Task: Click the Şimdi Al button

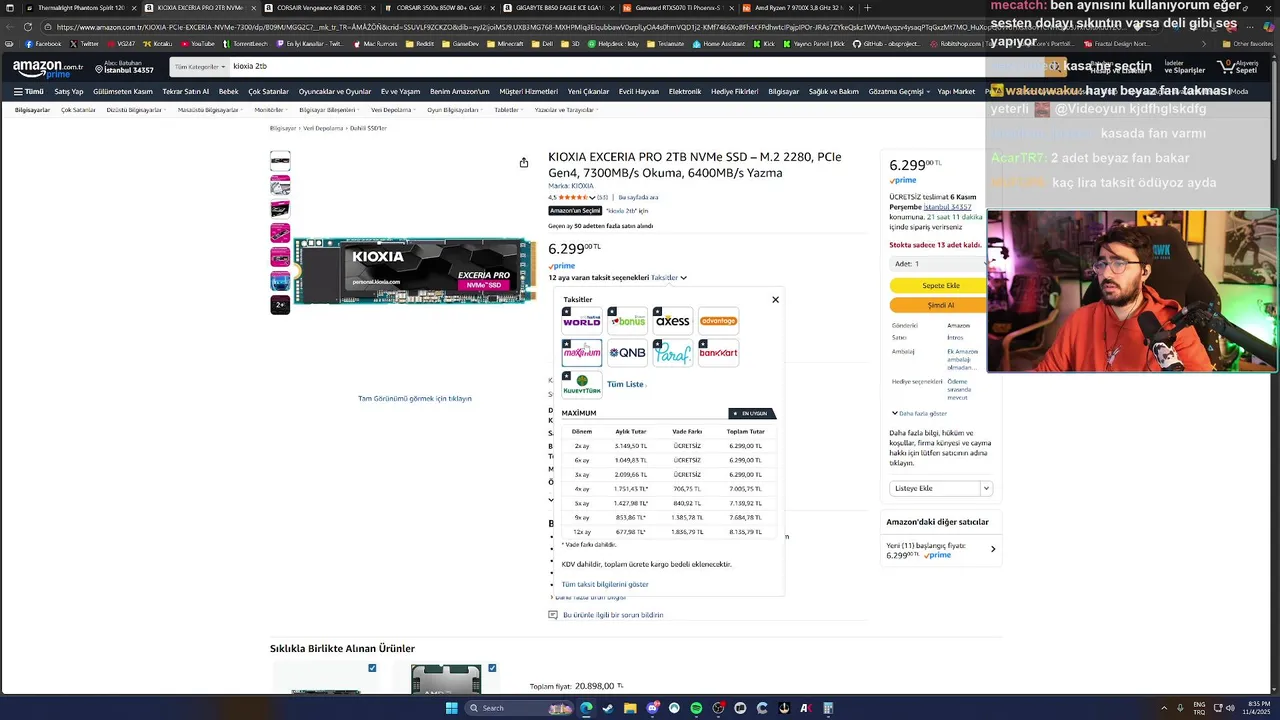Action: 940,305
